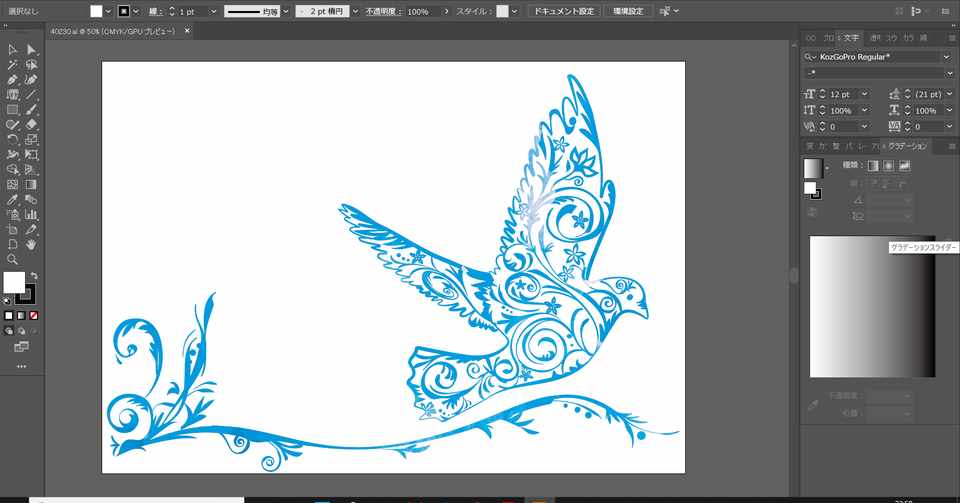Viewport: 960px width, 503px height.
Task: Select the Shaper tool
Action: pyautogui.click(x=12, y=125)
